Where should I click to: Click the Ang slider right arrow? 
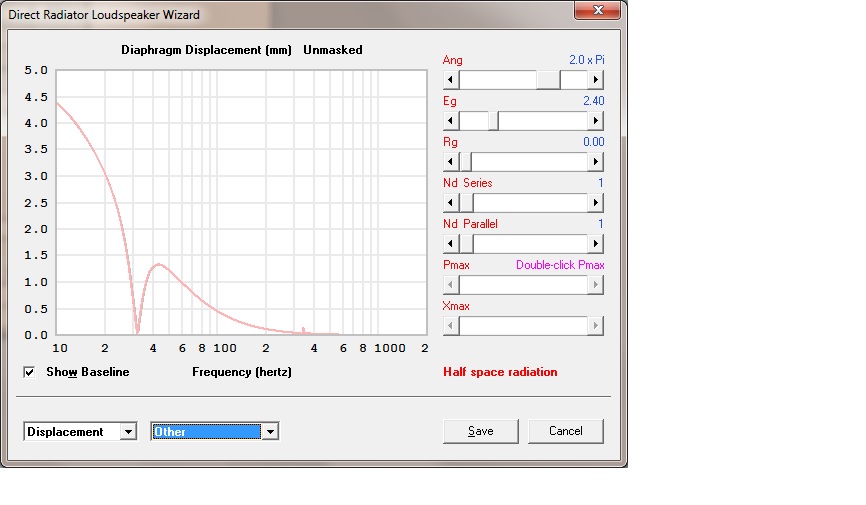tap(595, 80)
